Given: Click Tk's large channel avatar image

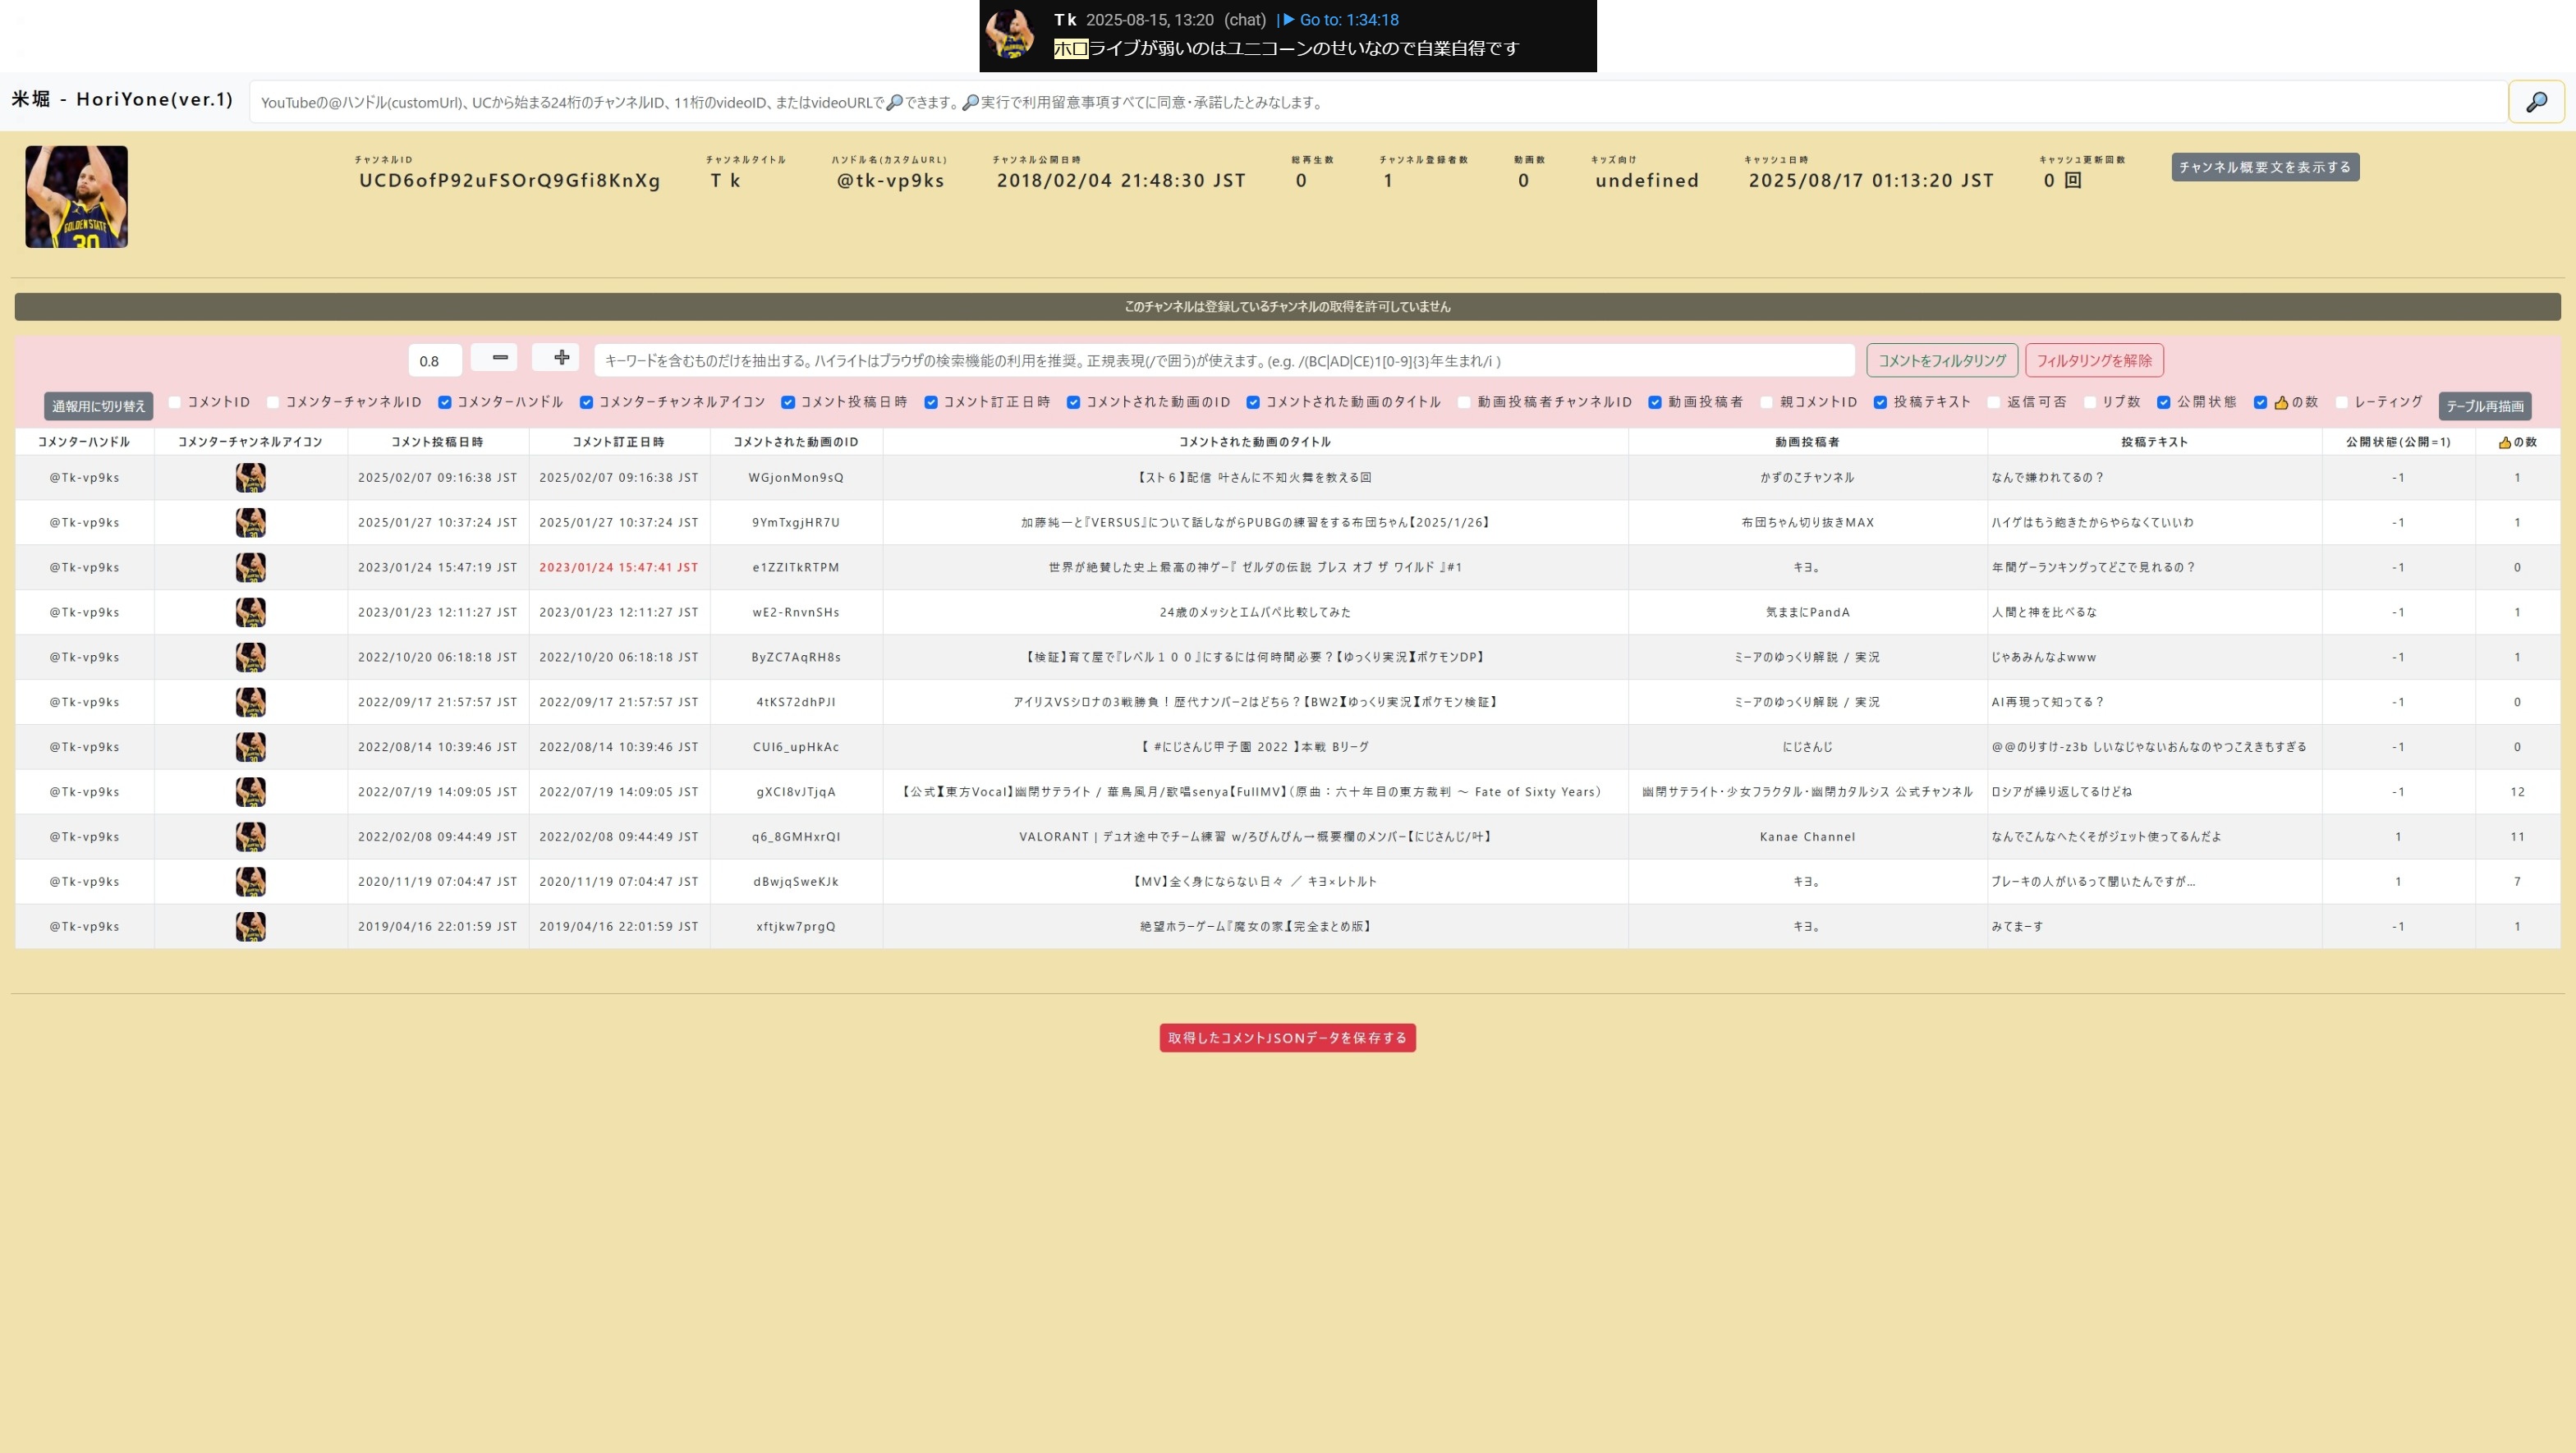Looking at the screenshot, I should [x=77, y=197].
